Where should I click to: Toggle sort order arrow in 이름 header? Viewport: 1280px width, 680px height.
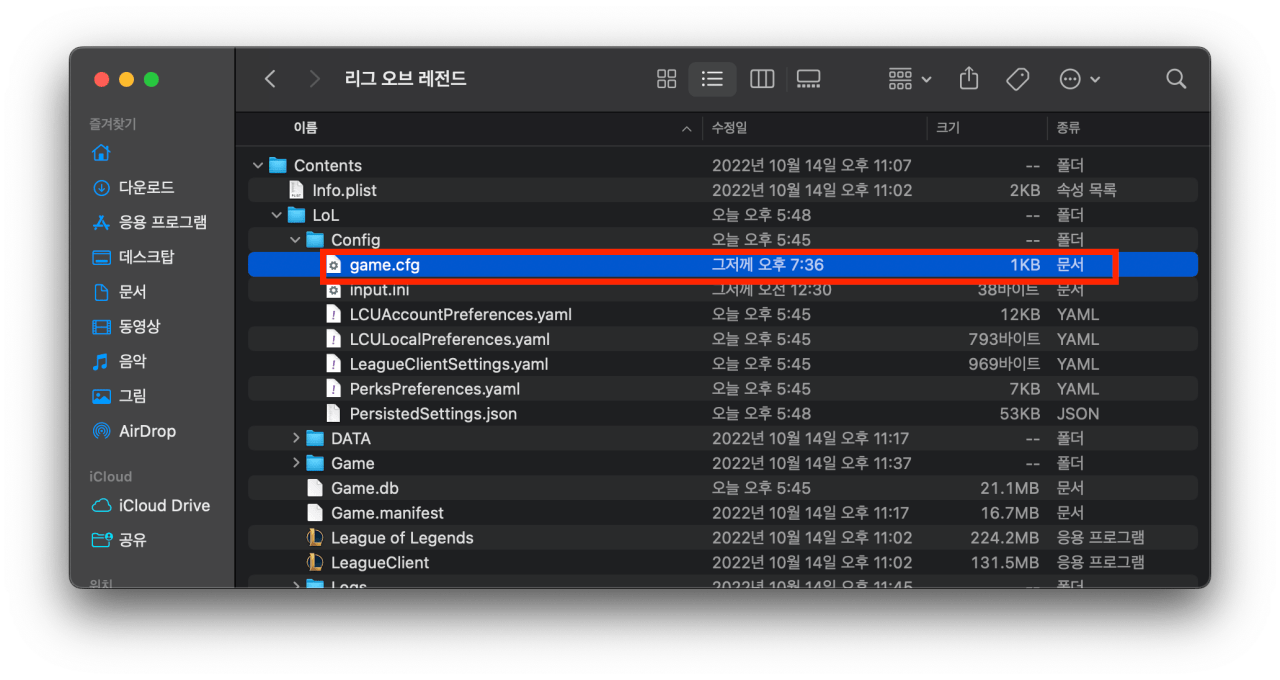(x=686, y=129)
